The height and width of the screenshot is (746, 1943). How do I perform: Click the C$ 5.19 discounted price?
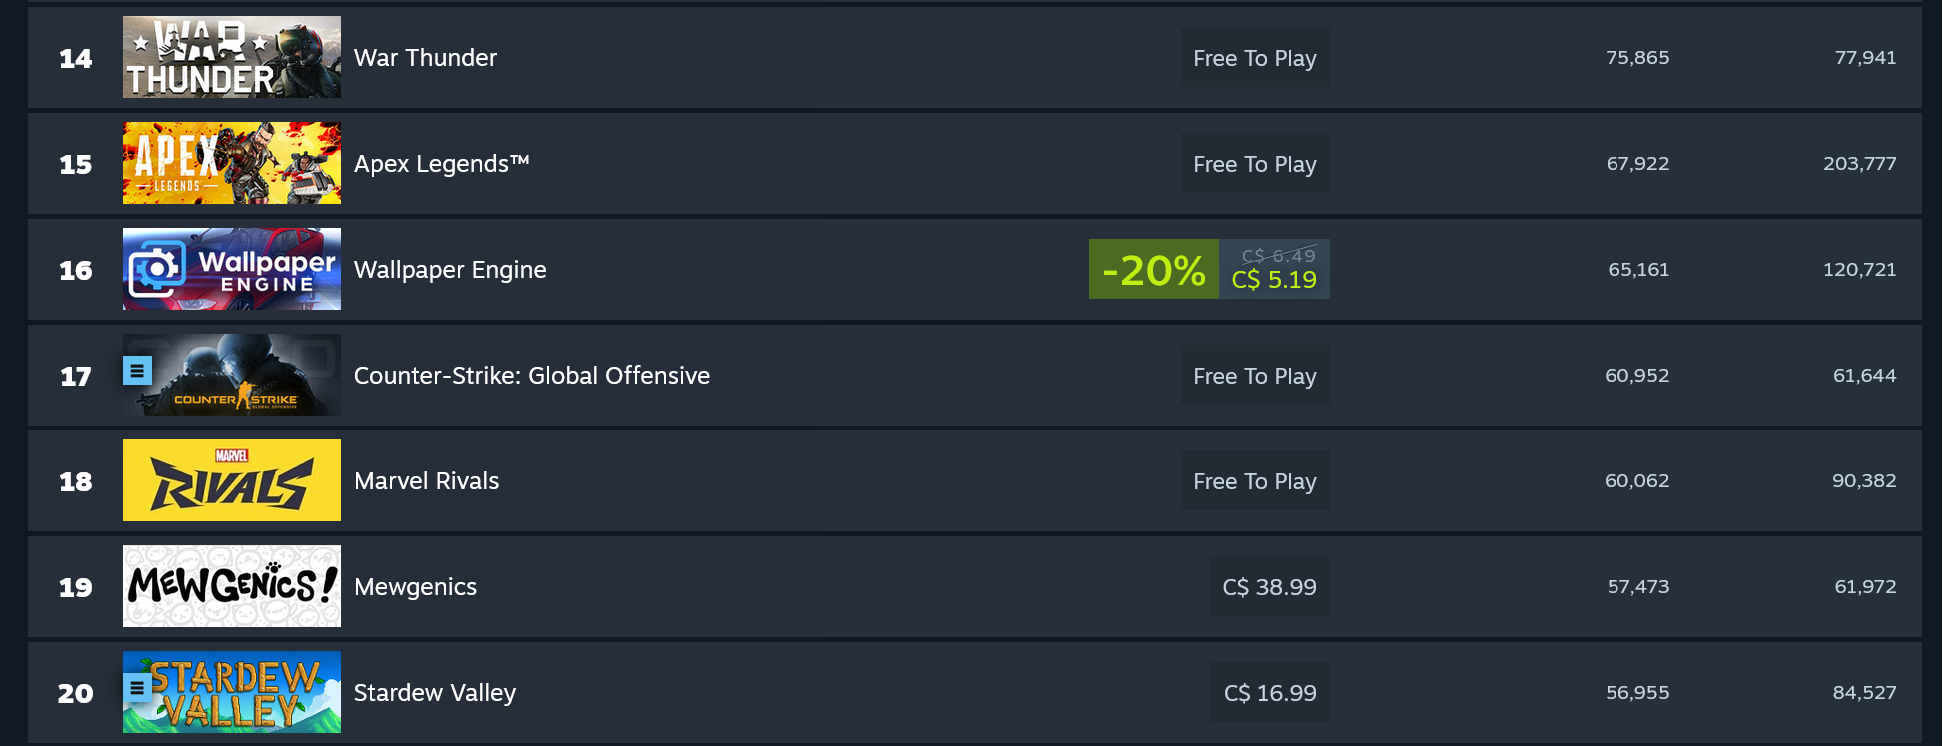tap(1272, 281)
